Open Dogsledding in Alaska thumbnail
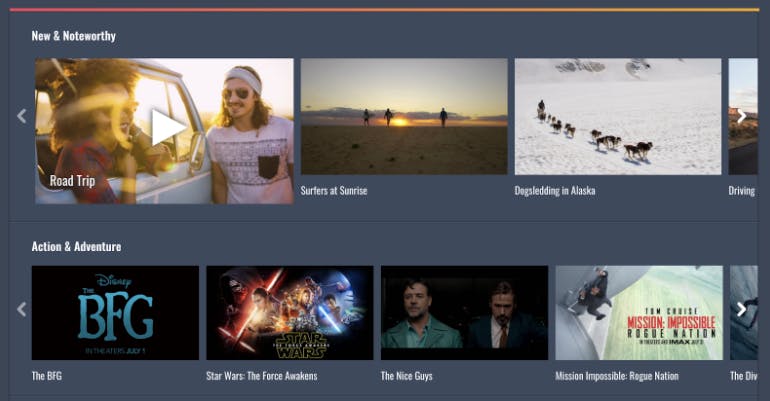This screenshot has width=770, height=401. click(x=618, y=116)
